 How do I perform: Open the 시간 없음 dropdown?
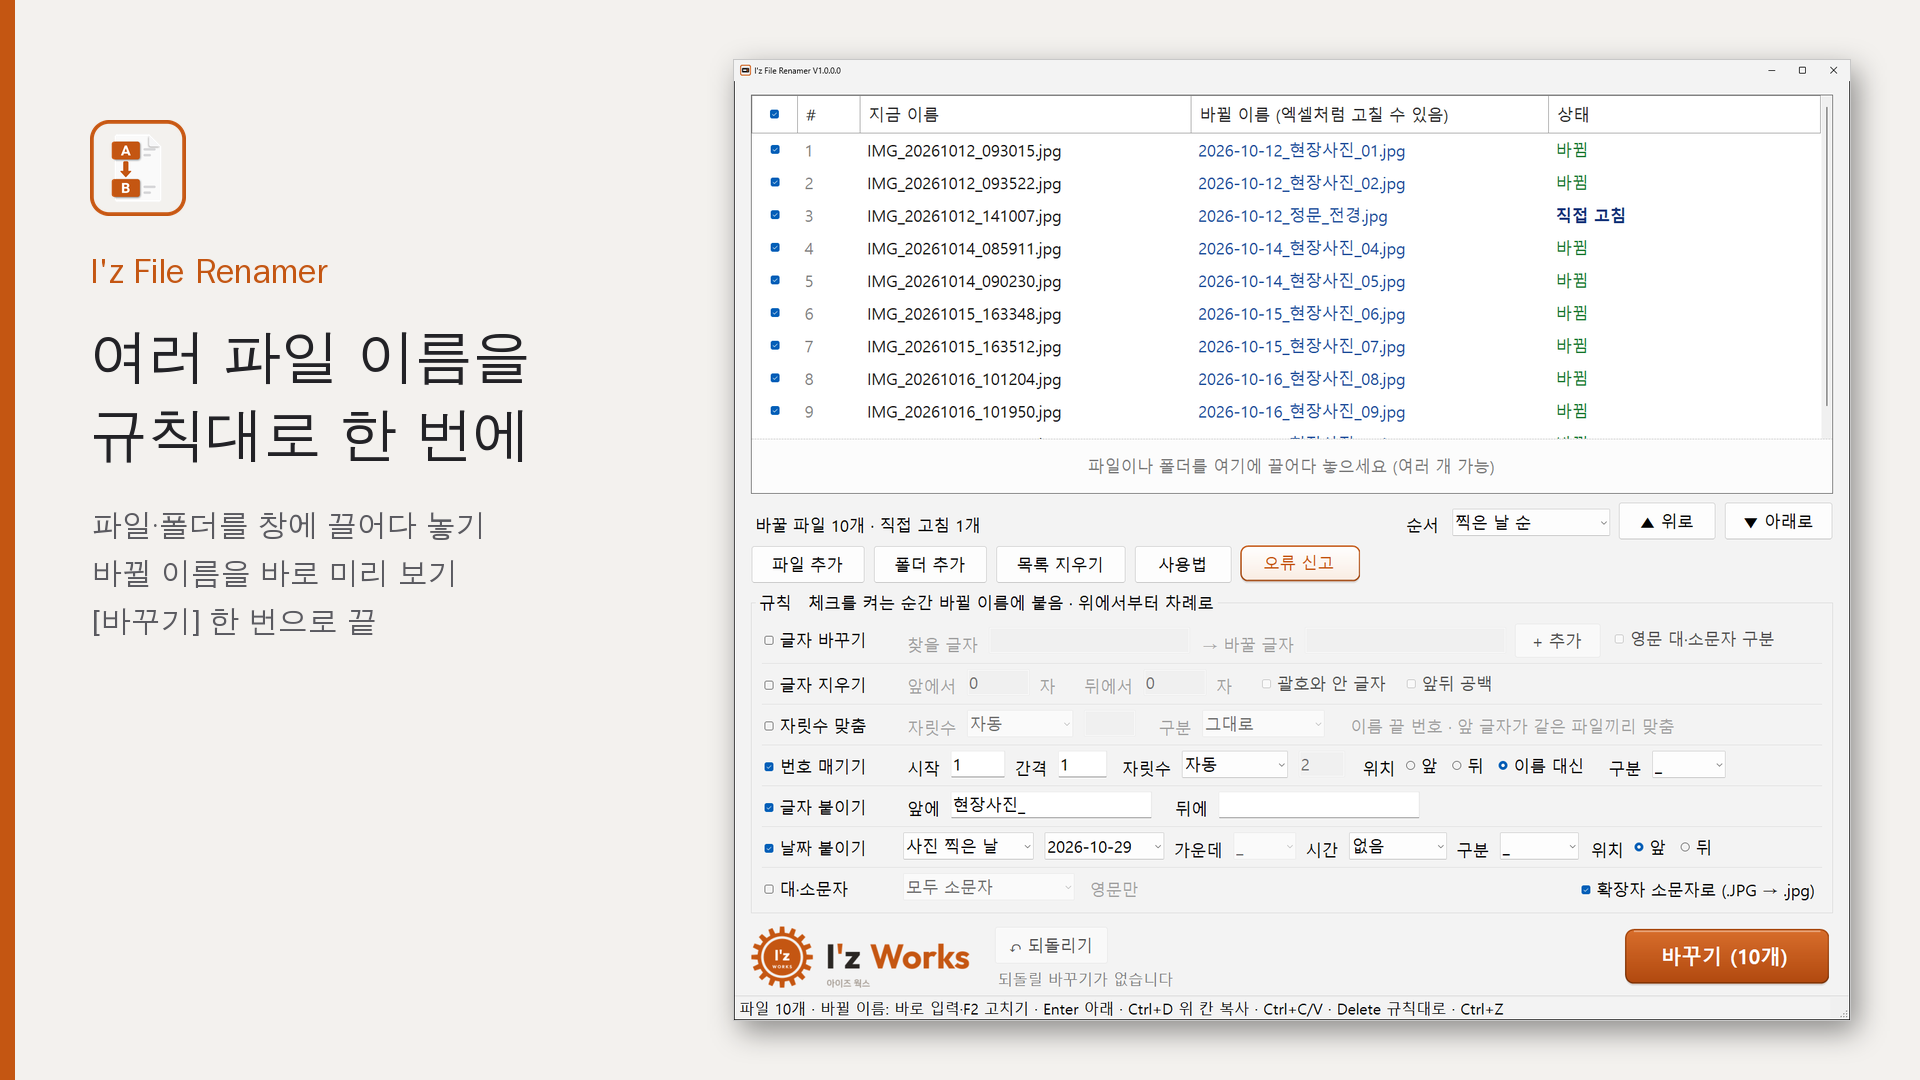click(1398, 846)
